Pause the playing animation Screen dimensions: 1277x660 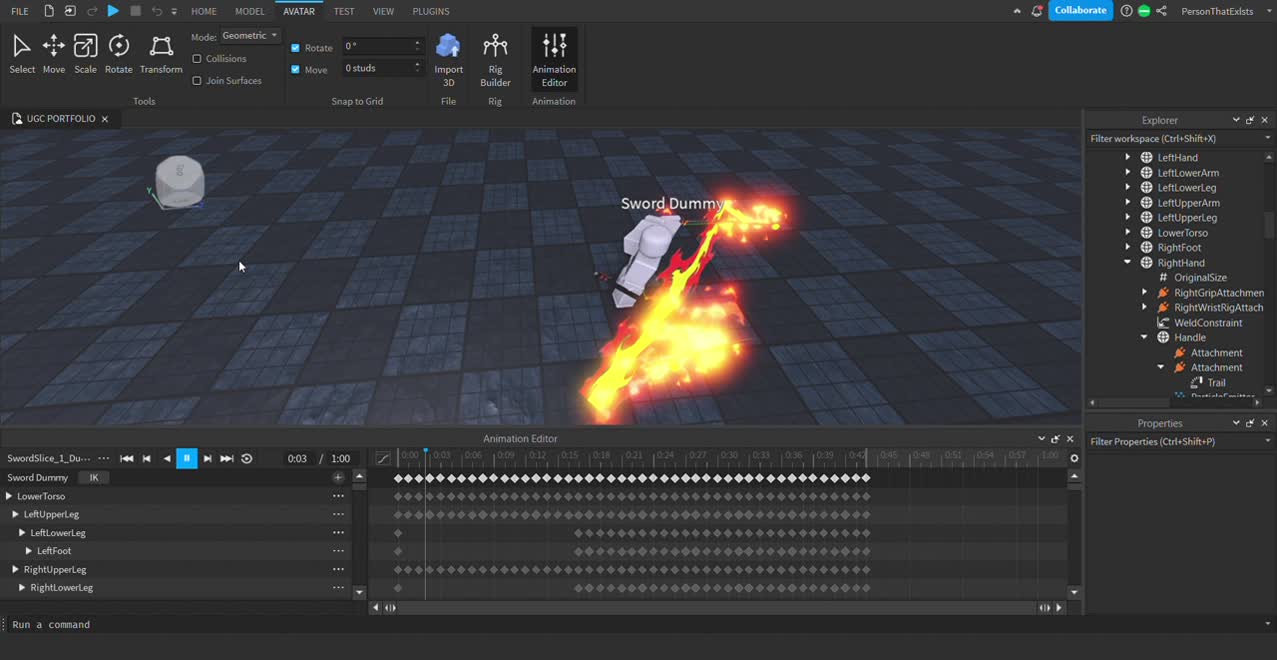click(186, 458)
